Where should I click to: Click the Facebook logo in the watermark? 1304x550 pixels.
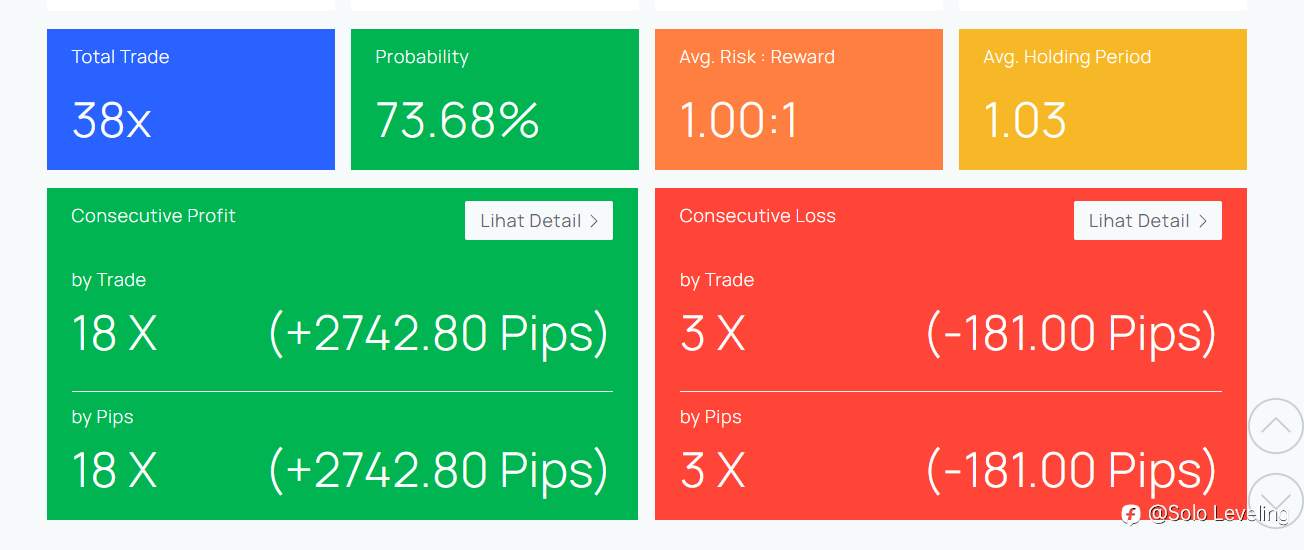tap(1131, 514)
